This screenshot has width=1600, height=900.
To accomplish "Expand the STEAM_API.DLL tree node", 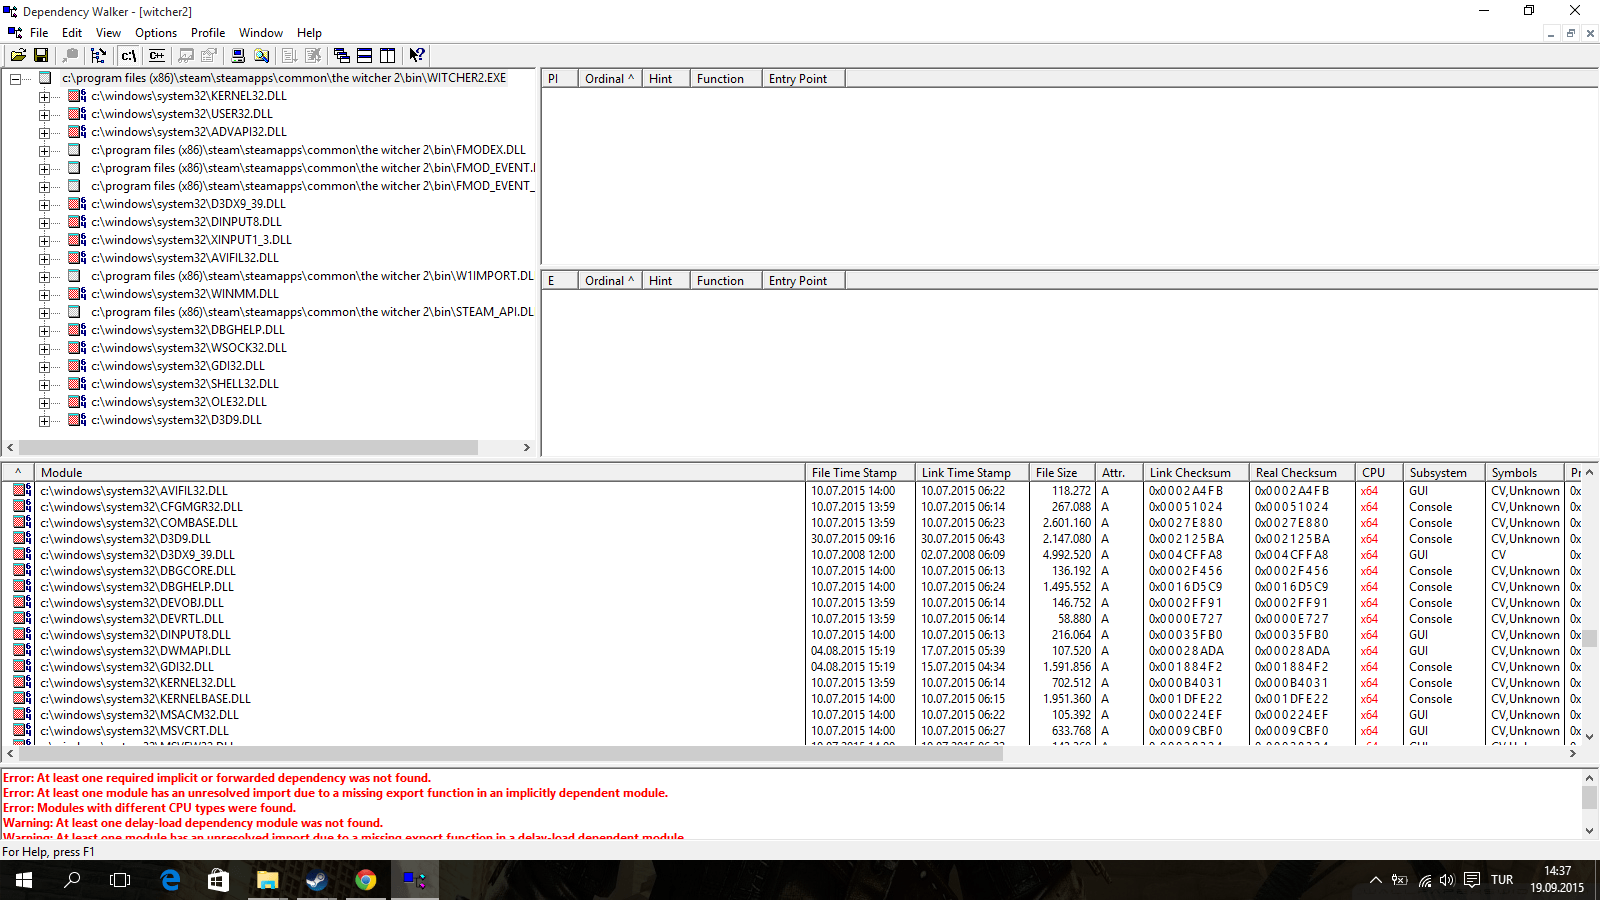I will click(44, 313).
